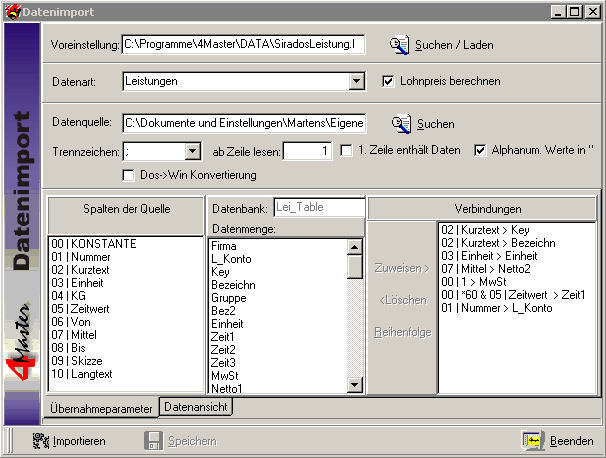Click the Importieren icon in bottom bar
Viewport: 606px width, 458px height.
click(x=41, y=440)
